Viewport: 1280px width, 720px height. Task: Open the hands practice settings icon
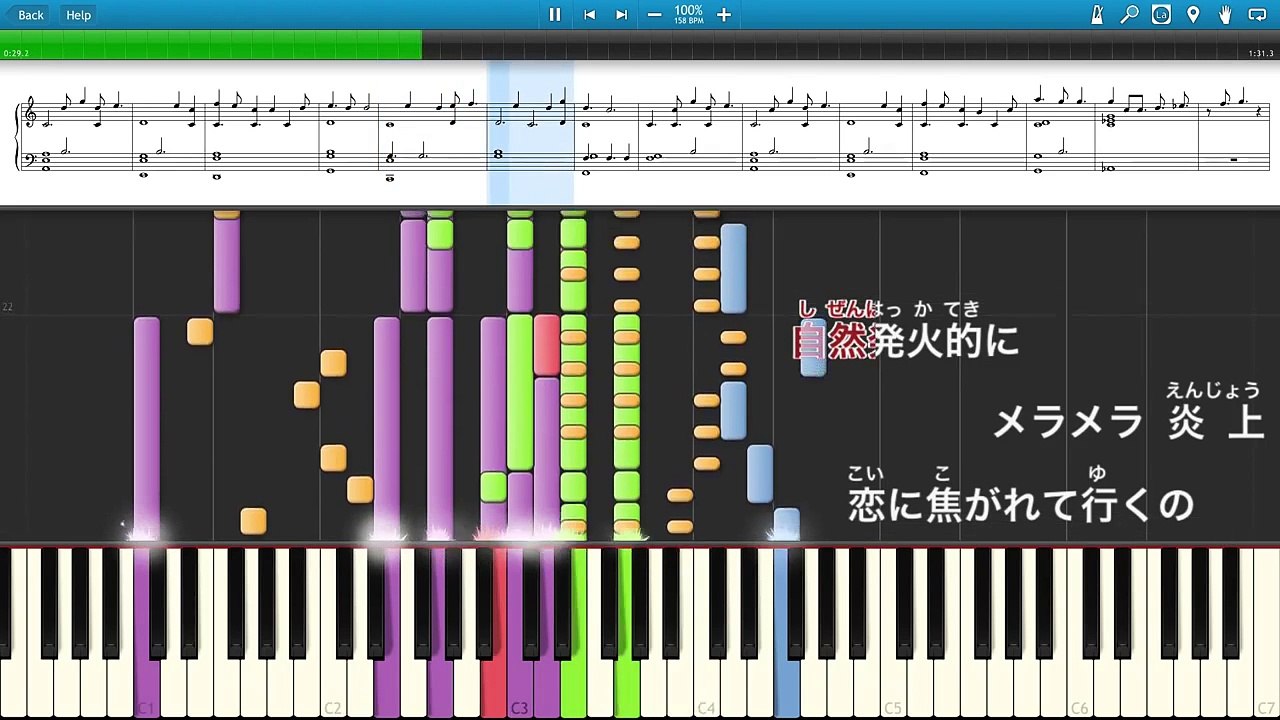pos(1225,15)
